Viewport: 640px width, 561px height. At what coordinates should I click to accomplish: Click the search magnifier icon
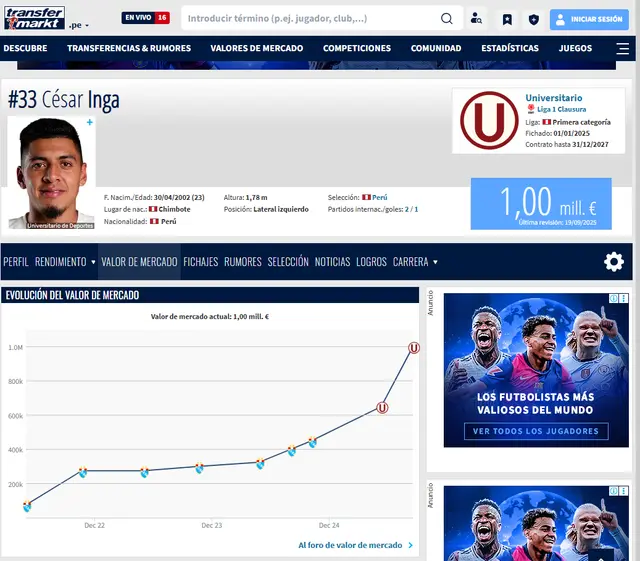click(447, 18)
